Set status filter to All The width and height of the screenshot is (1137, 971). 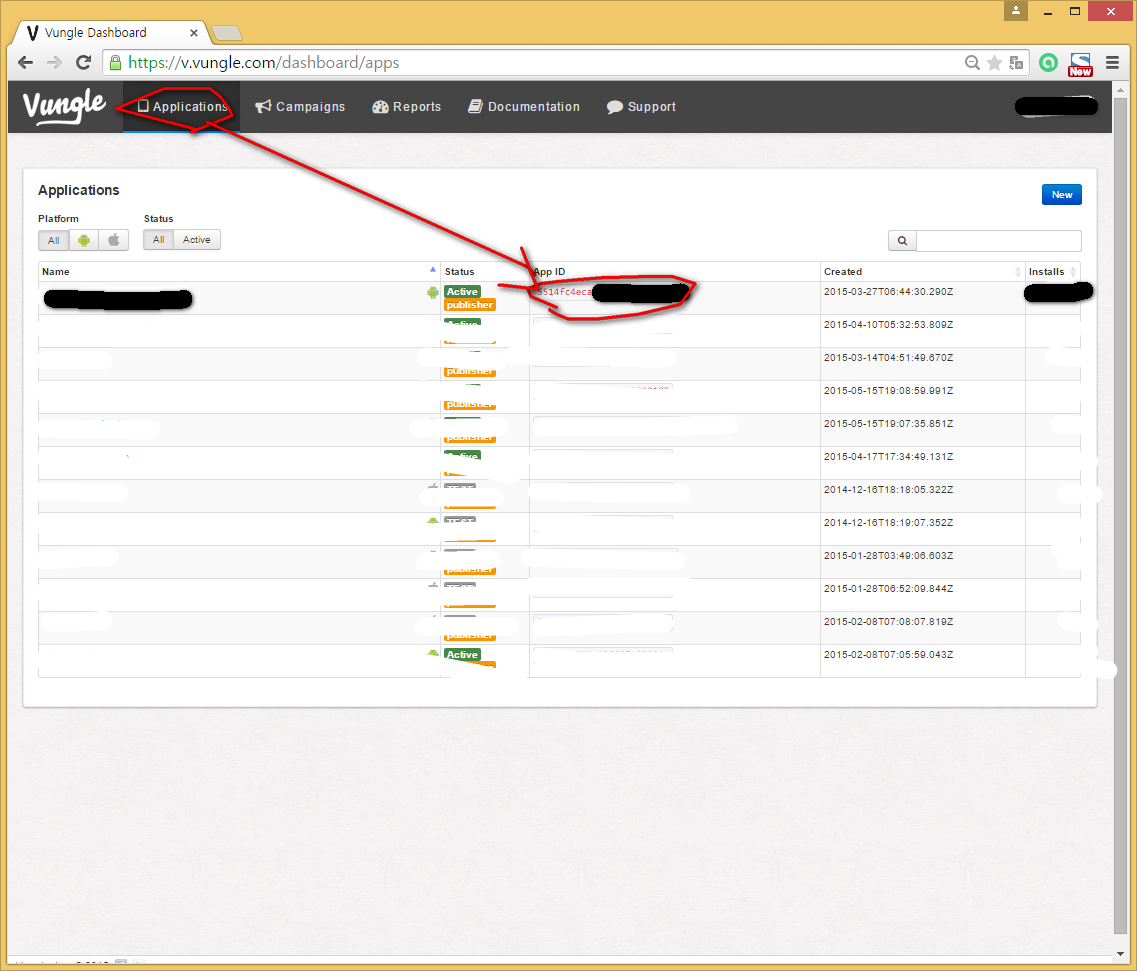coord(158,239)
